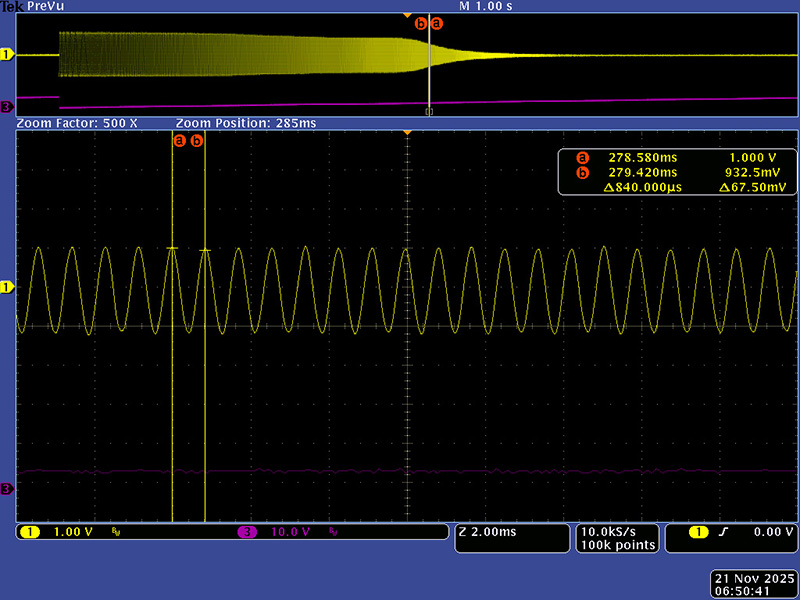Screen dimensions: 800x600
Task: Select the channel 1 ground marker in the overview
Action: [x=7, y=55]
